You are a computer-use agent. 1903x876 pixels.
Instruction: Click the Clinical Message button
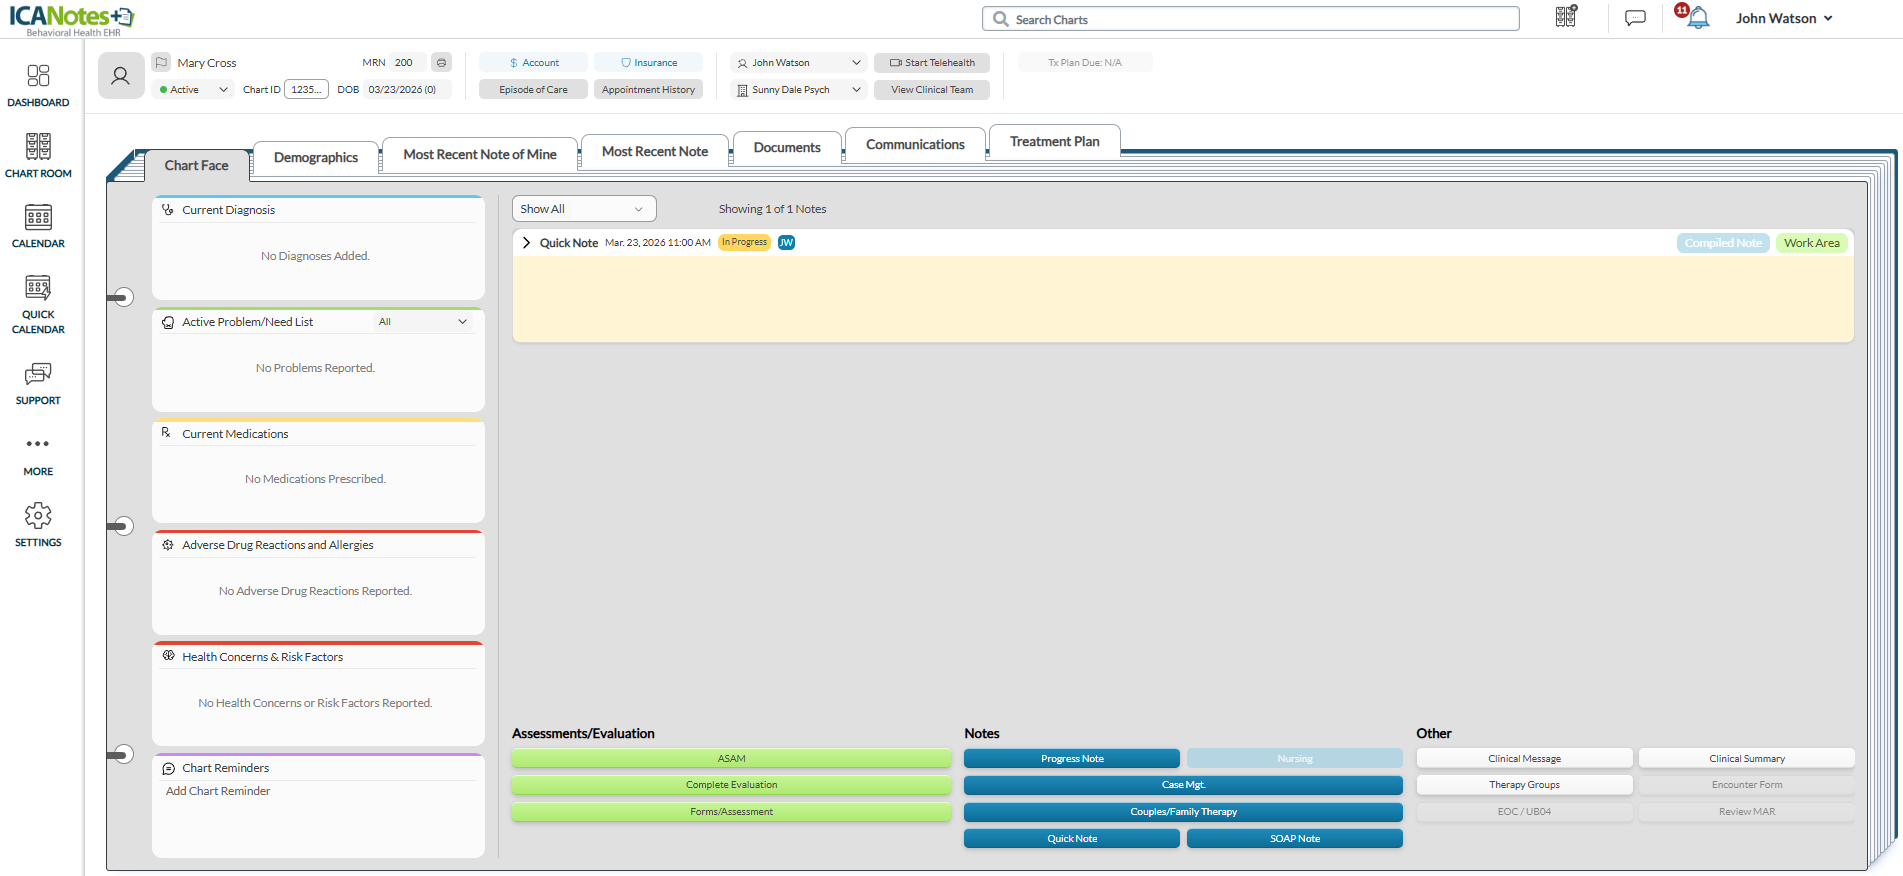click(x=1524, y=759)
